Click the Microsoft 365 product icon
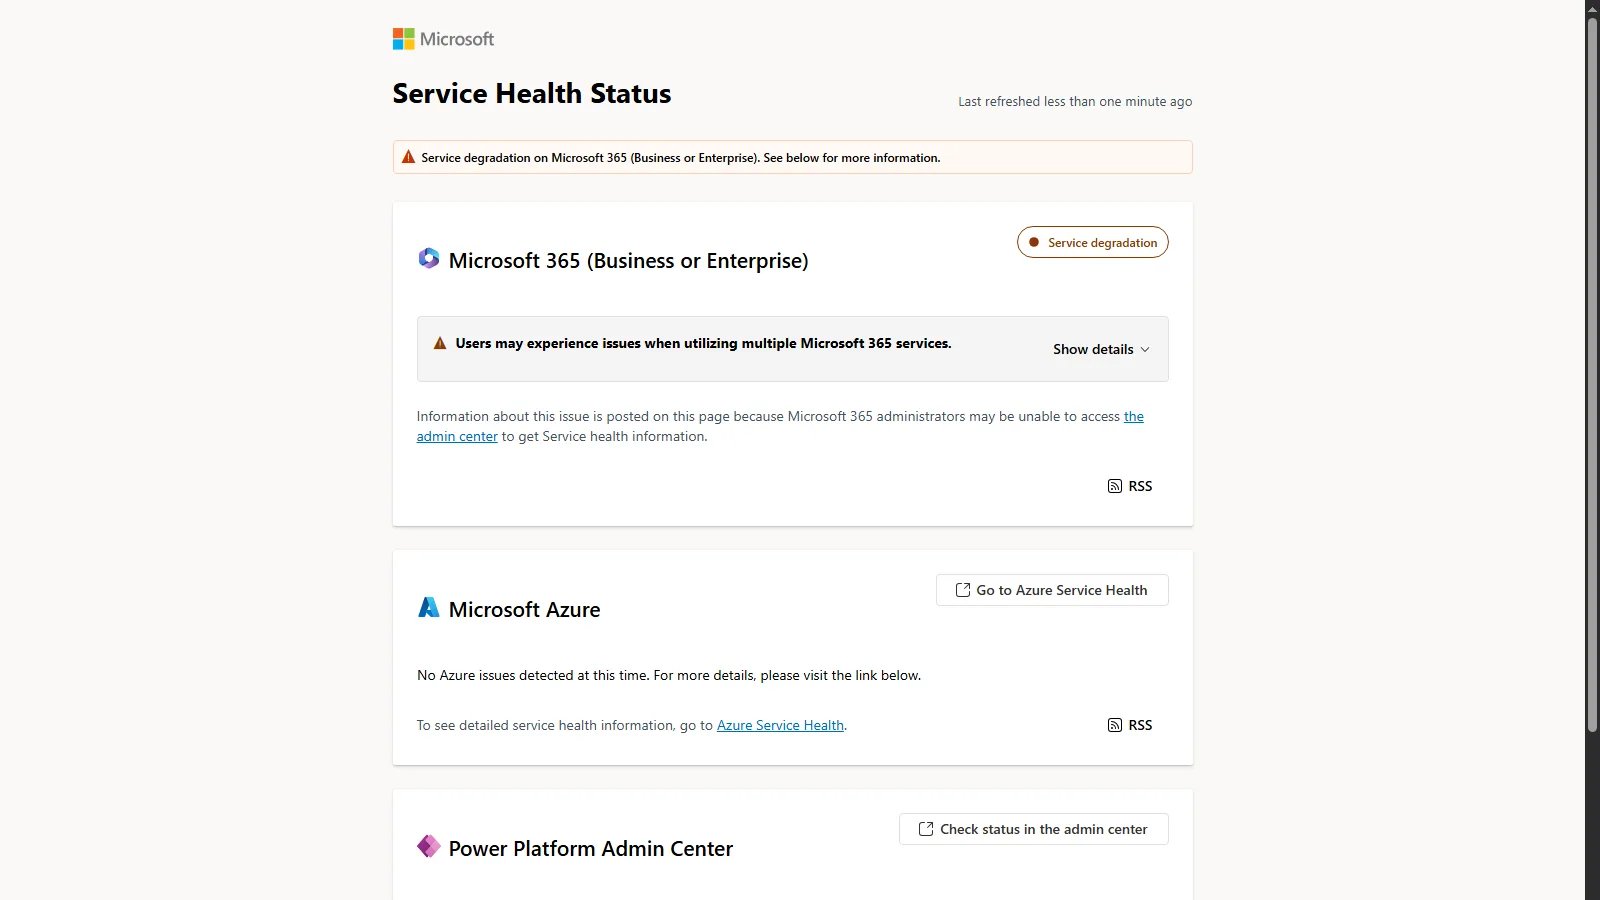 [429, 259]
